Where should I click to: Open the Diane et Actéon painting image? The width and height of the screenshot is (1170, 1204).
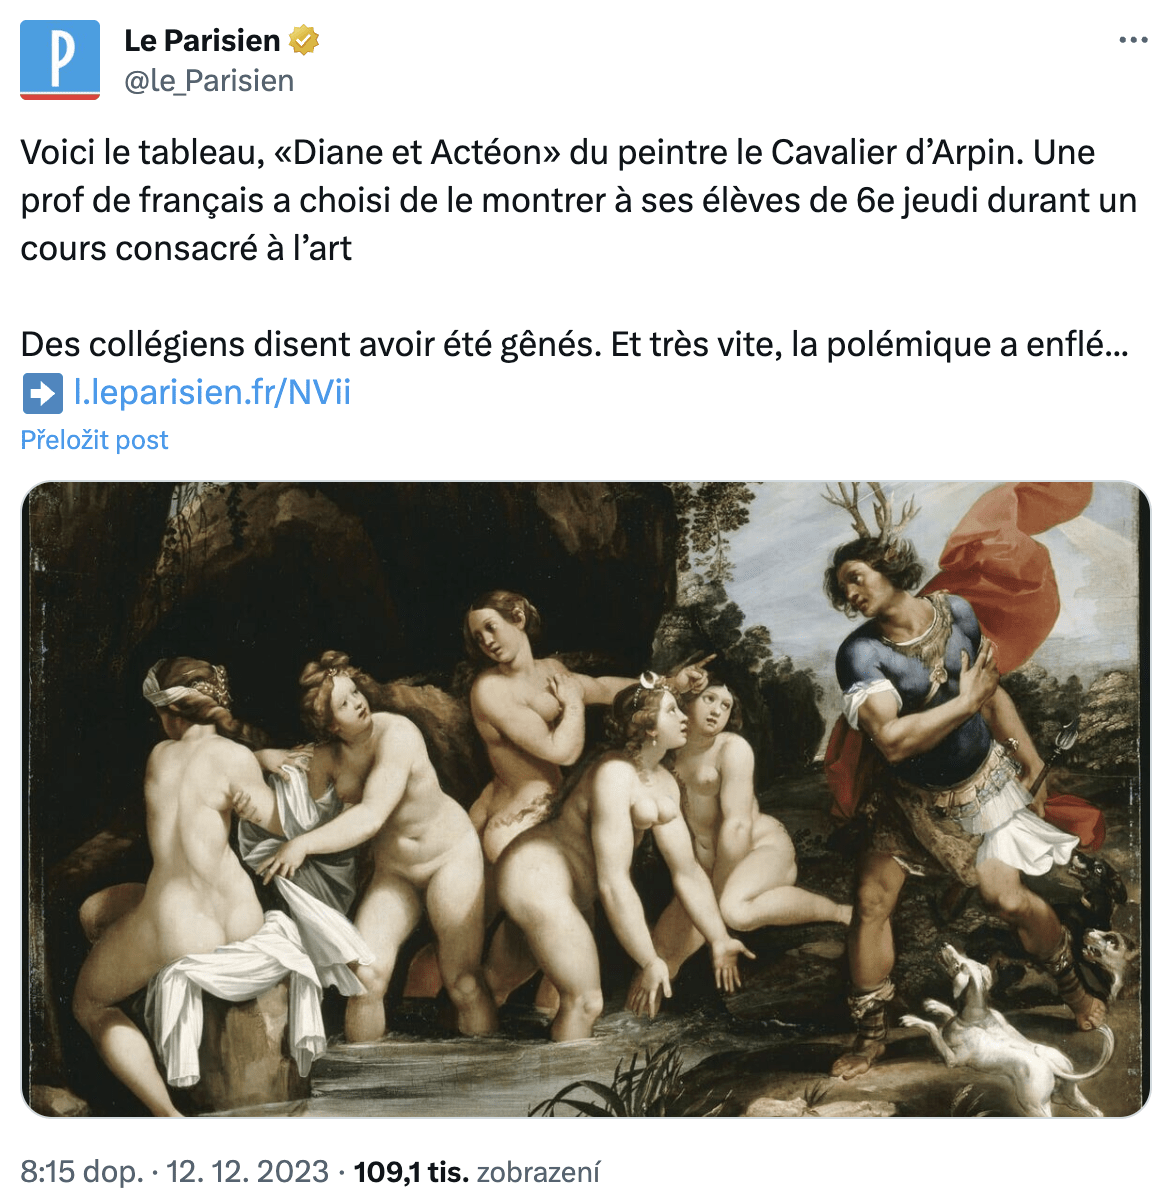coord(585,799)
